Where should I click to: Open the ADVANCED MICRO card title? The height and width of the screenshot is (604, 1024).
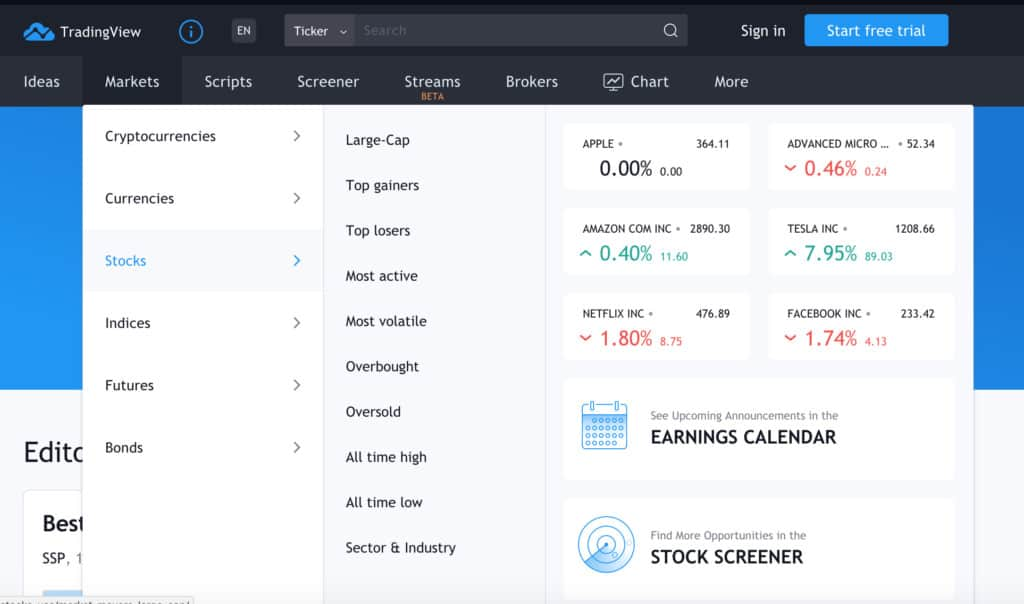pos(837,144)
